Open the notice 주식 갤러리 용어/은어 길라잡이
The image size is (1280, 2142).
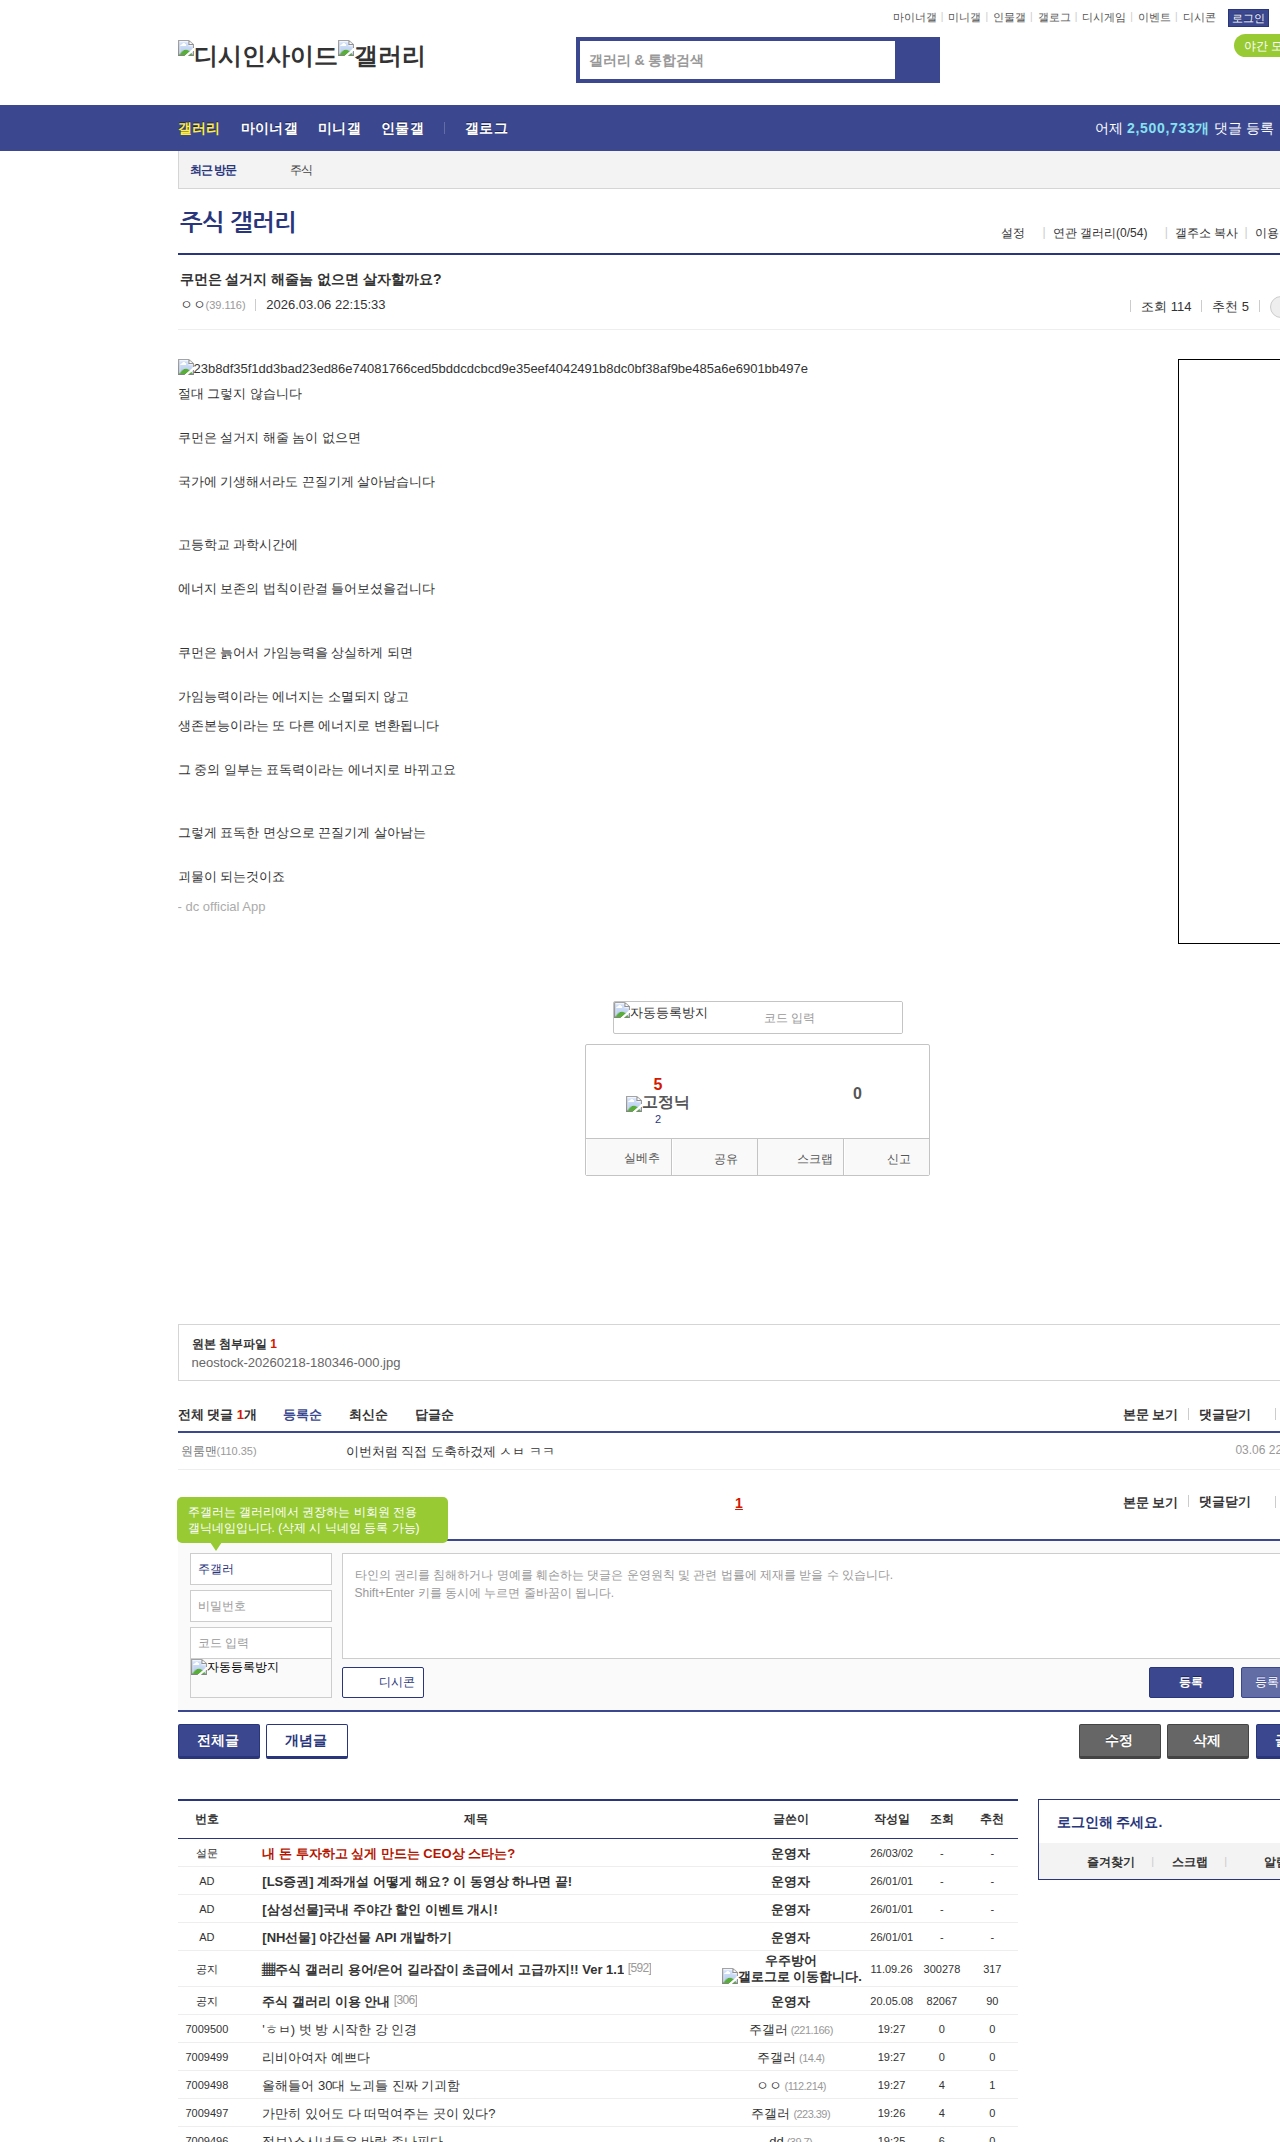(x=443, y=1970)
